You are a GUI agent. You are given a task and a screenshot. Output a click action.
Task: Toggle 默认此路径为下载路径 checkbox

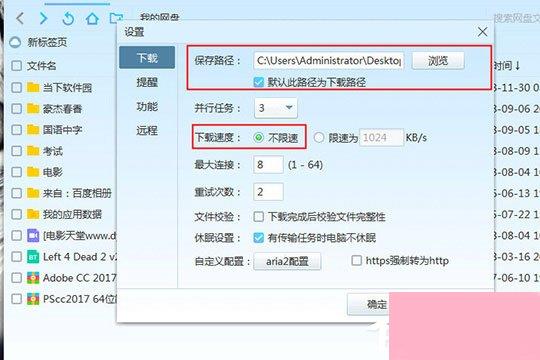tap(258, 82)
